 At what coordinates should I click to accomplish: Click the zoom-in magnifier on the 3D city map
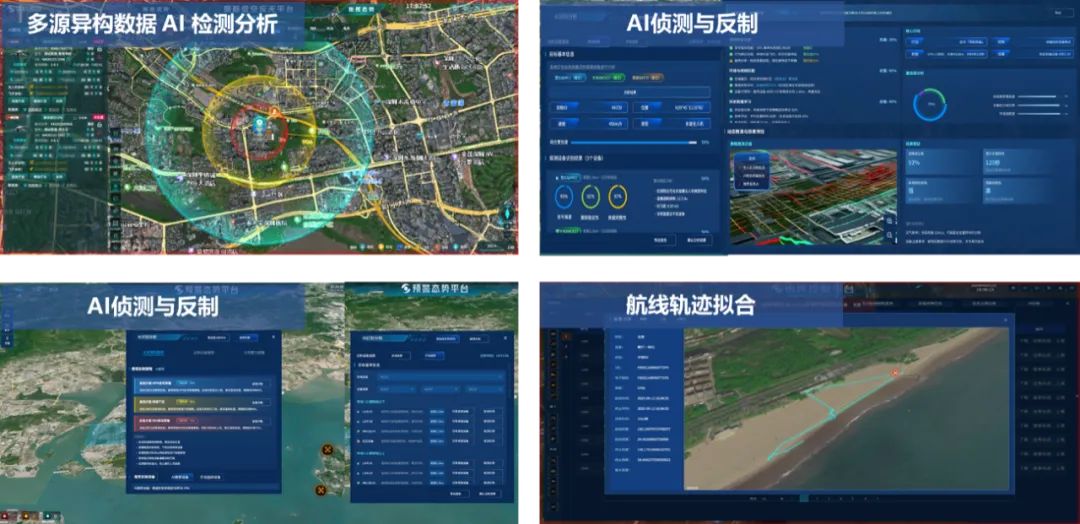(890, 222)
